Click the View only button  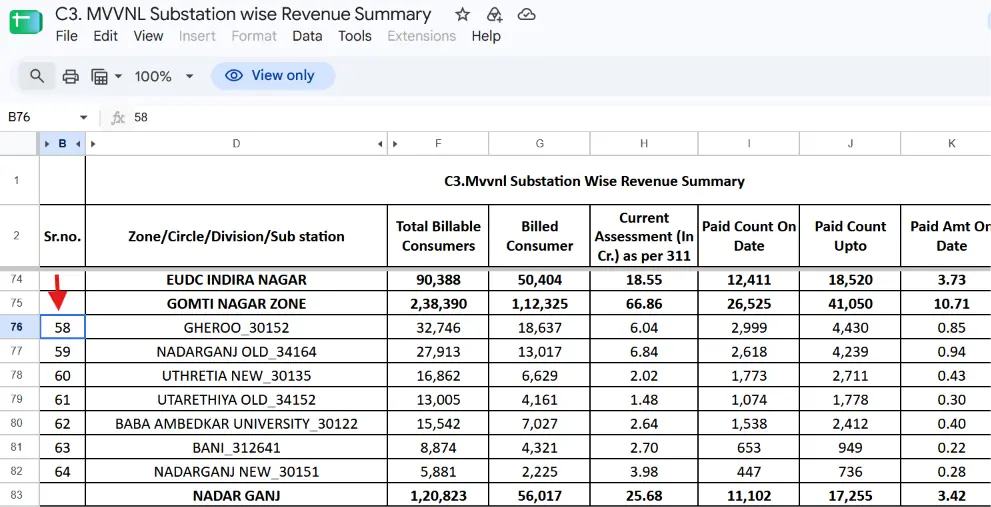[272, 76]
